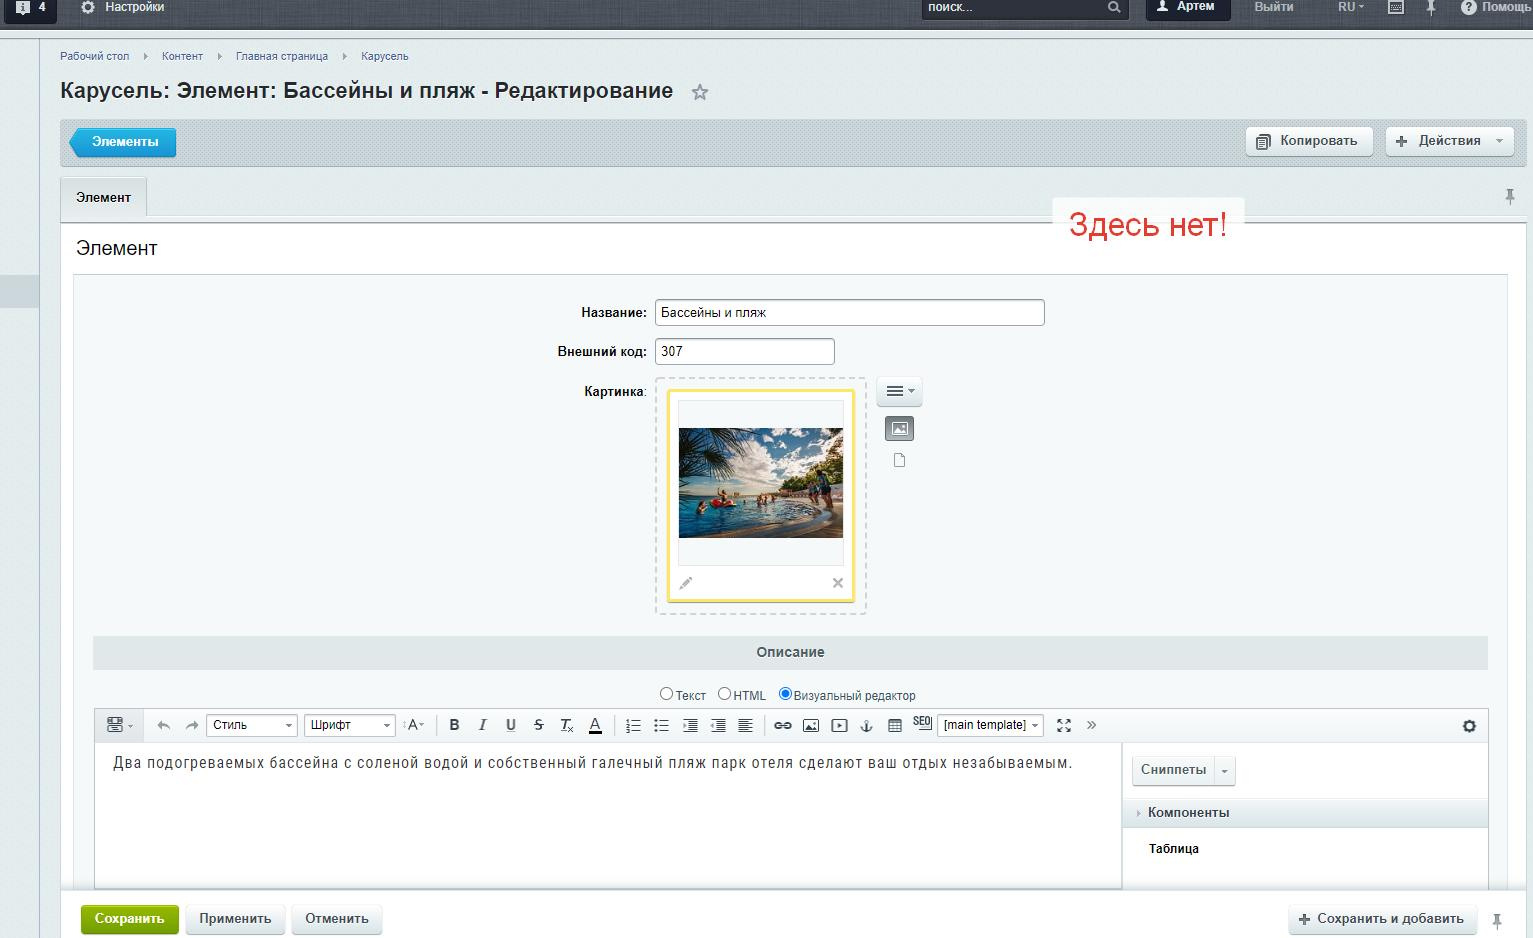Open the [main template] dropdown
Screen dimensions: 1533x938
990,725
